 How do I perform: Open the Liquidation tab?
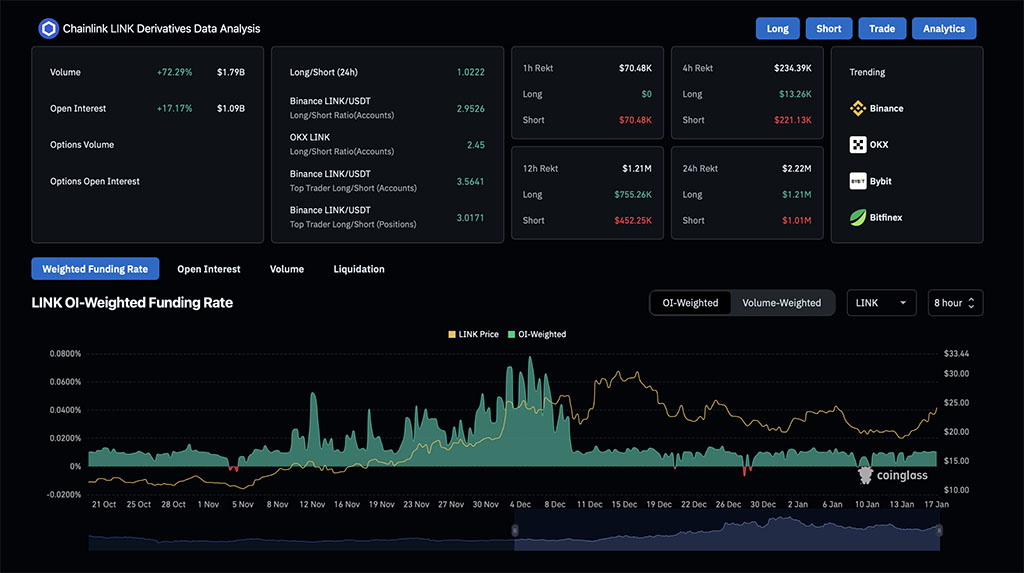click(359, 269)
